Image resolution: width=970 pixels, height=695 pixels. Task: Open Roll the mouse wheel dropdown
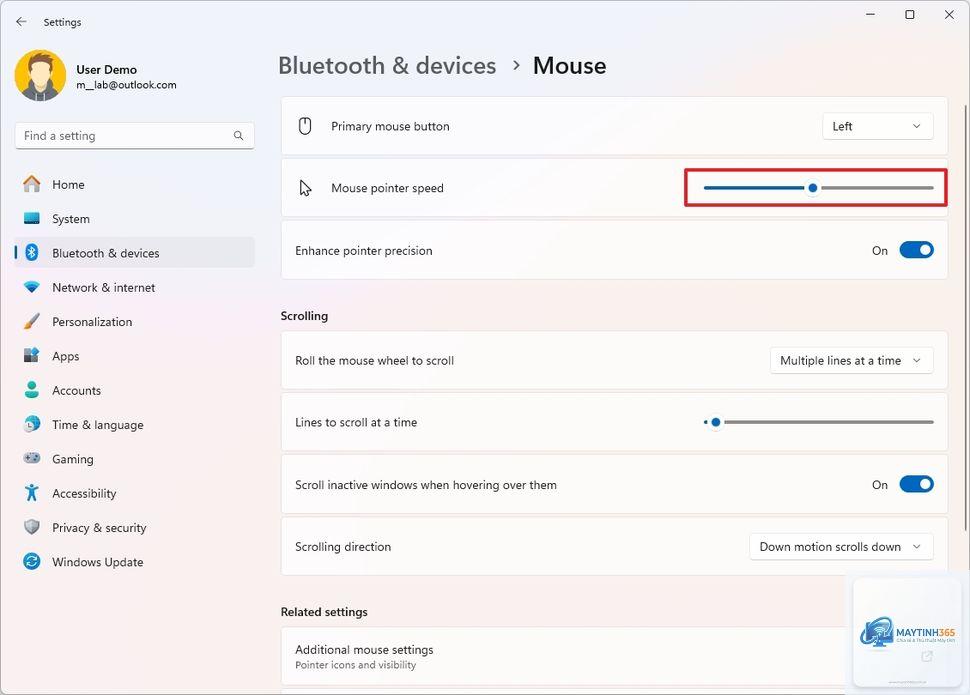851,361
